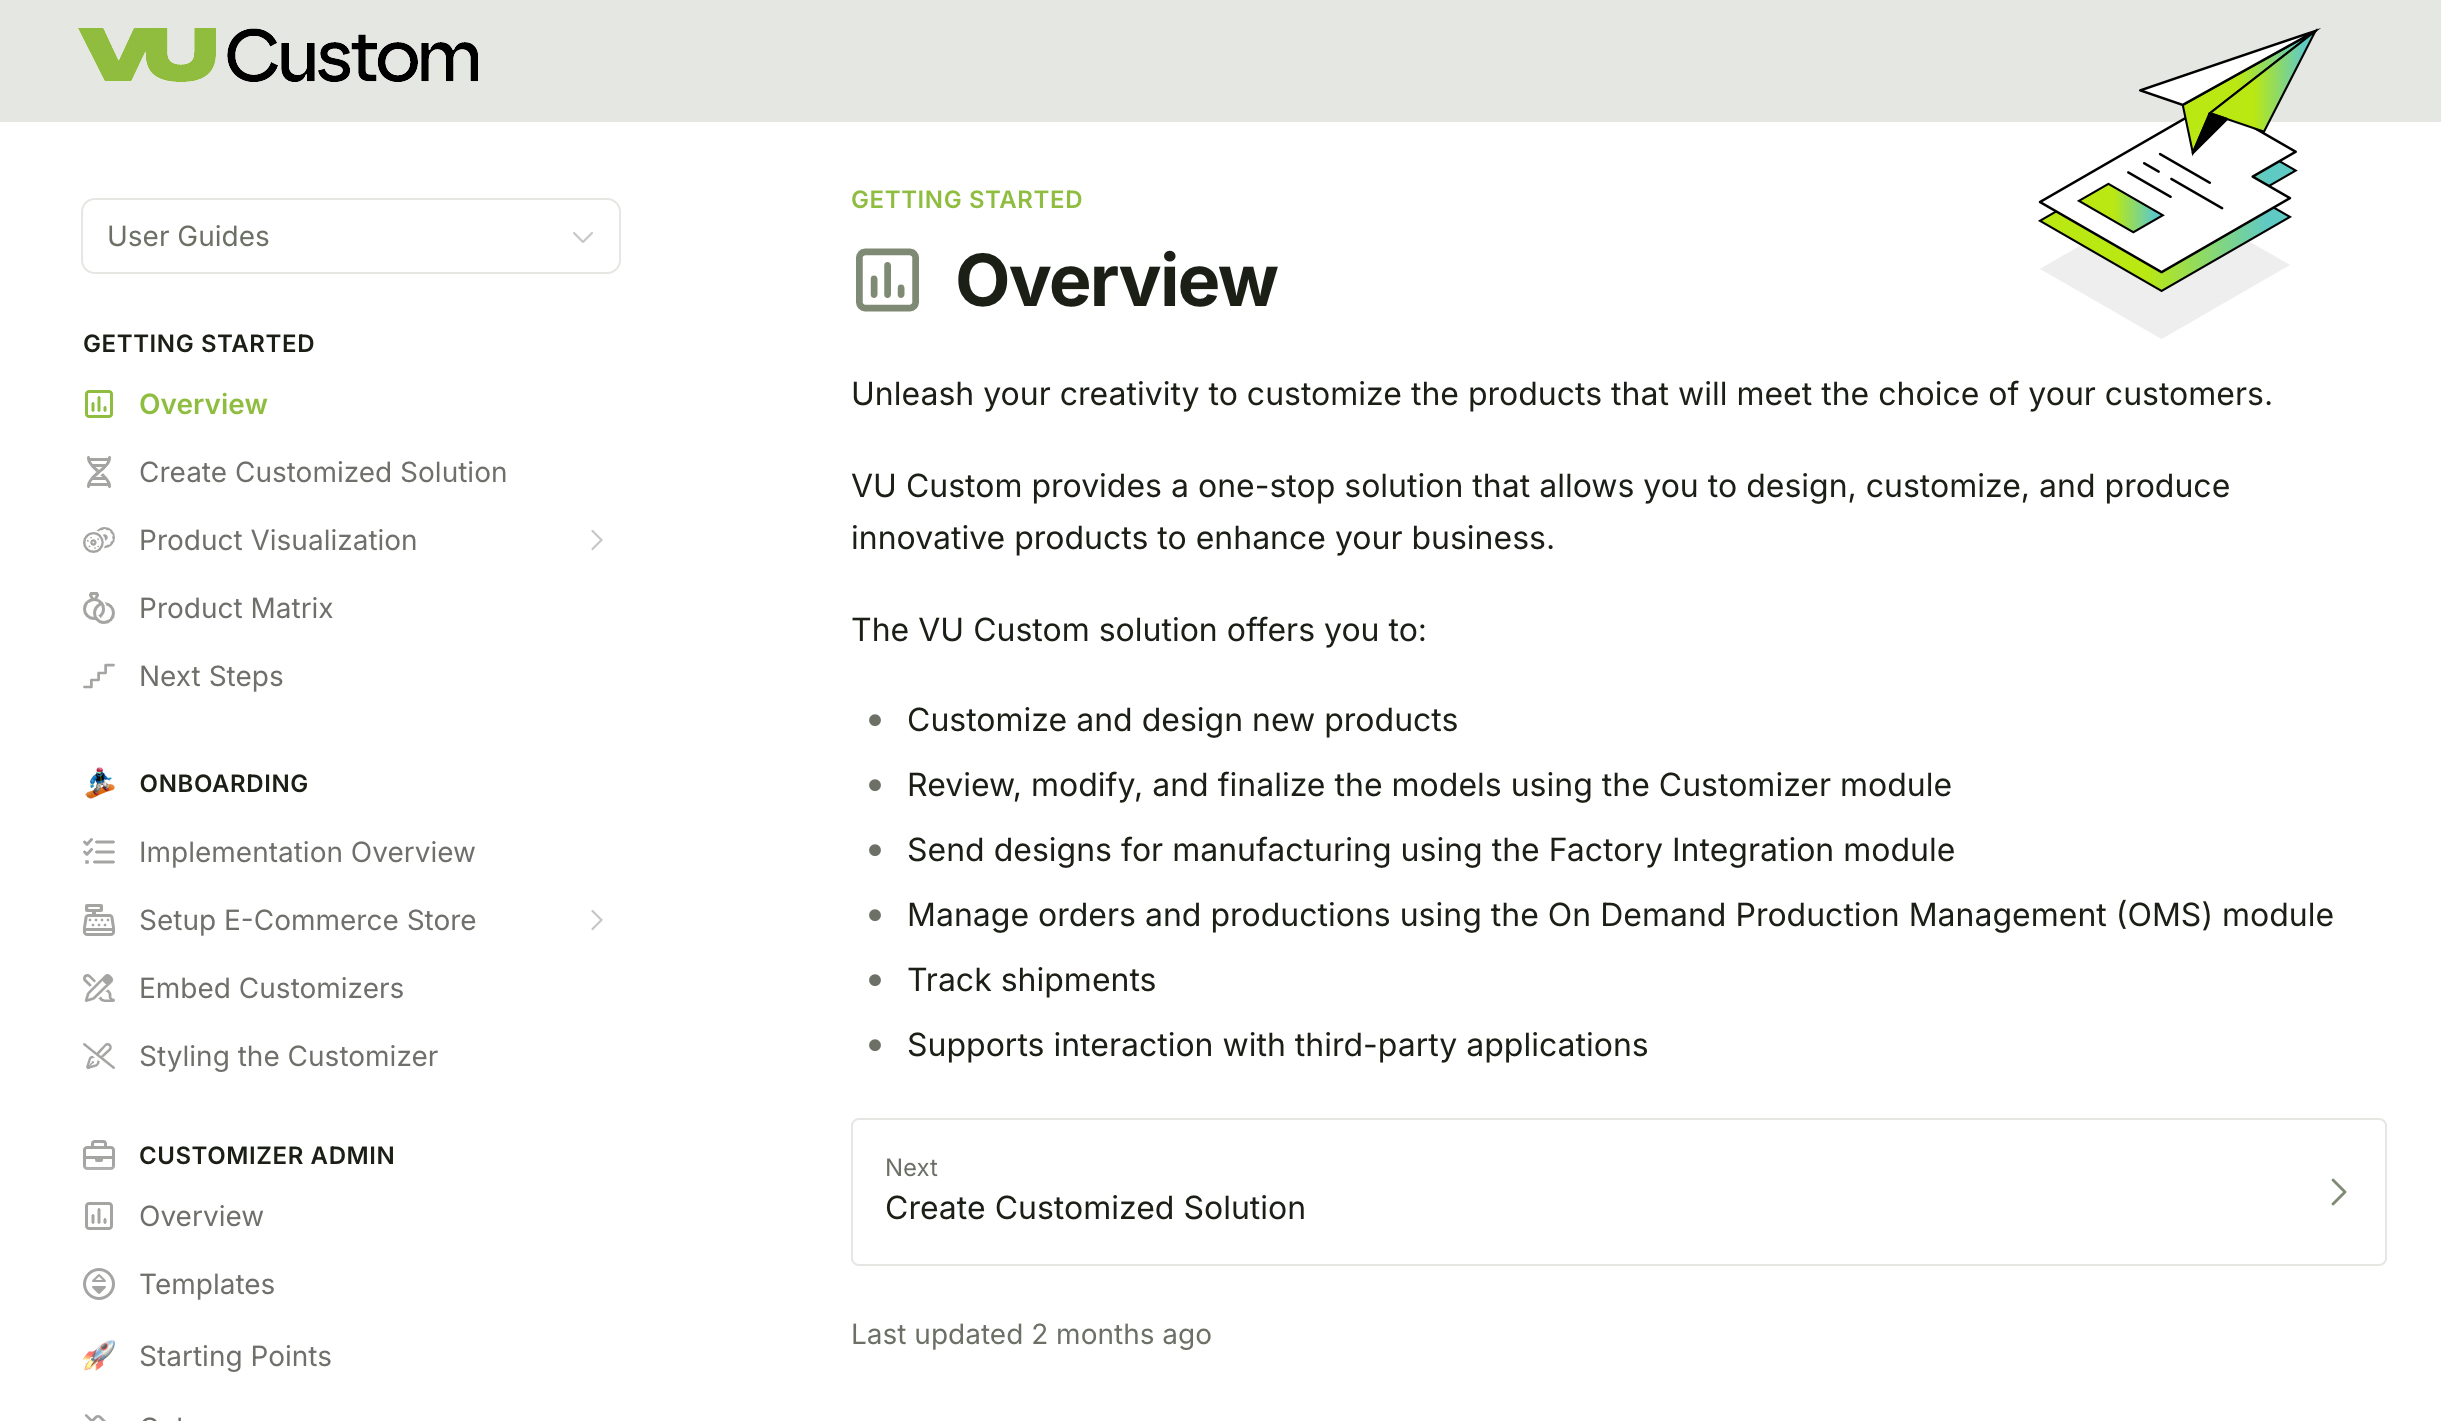The image size is (2441, 1421).
Task: Open the Implementation Overview page
Action: (x=306, y=852)
